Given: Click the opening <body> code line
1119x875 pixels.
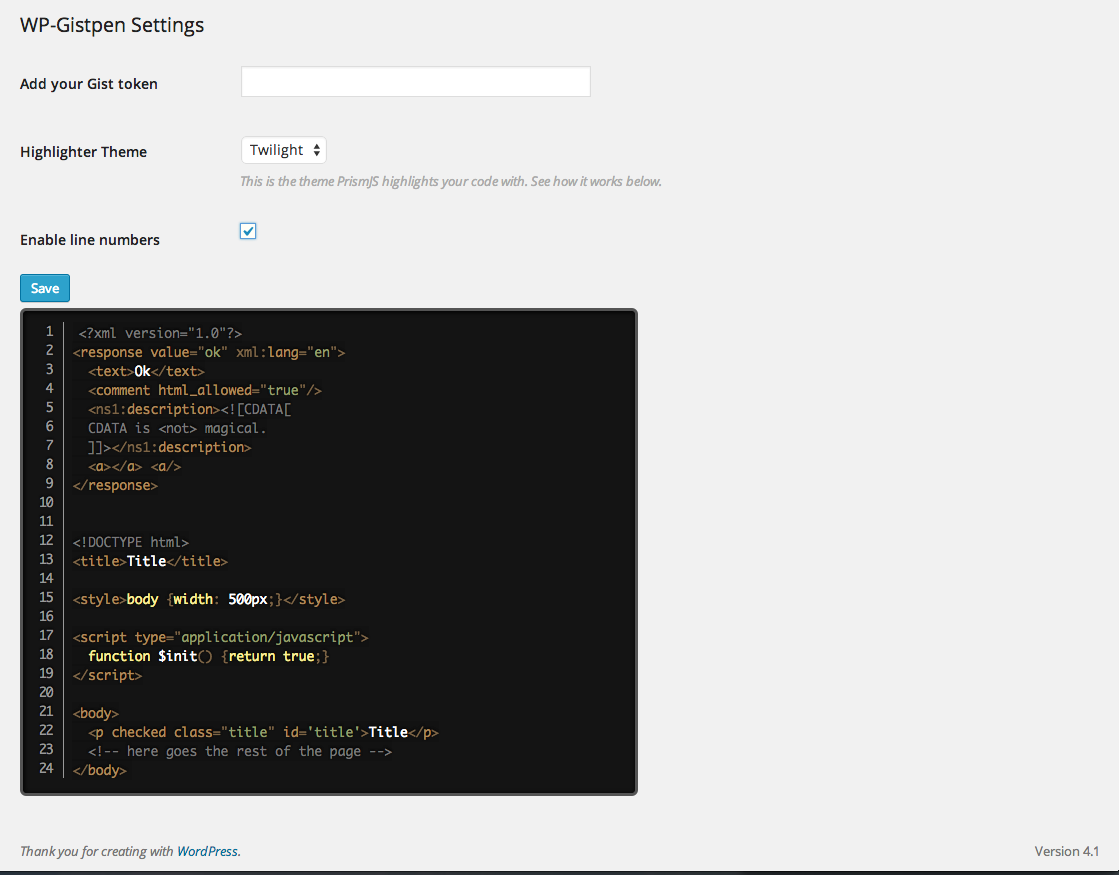Looking at the screenshot, I should click(96, 713).
